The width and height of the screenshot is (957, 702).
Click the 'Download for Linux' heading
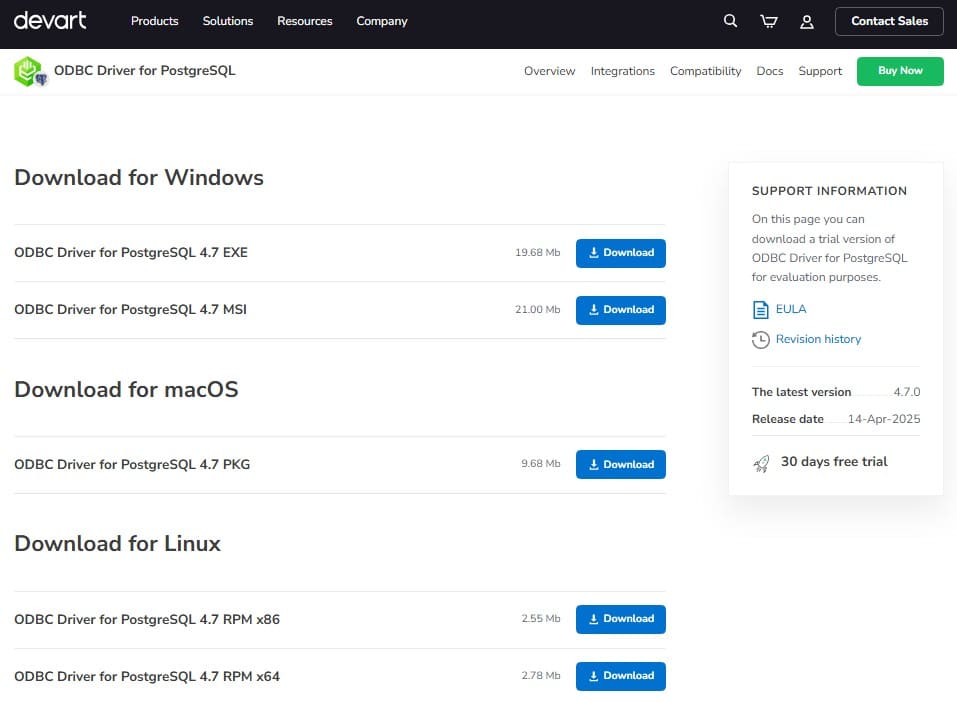117,543
